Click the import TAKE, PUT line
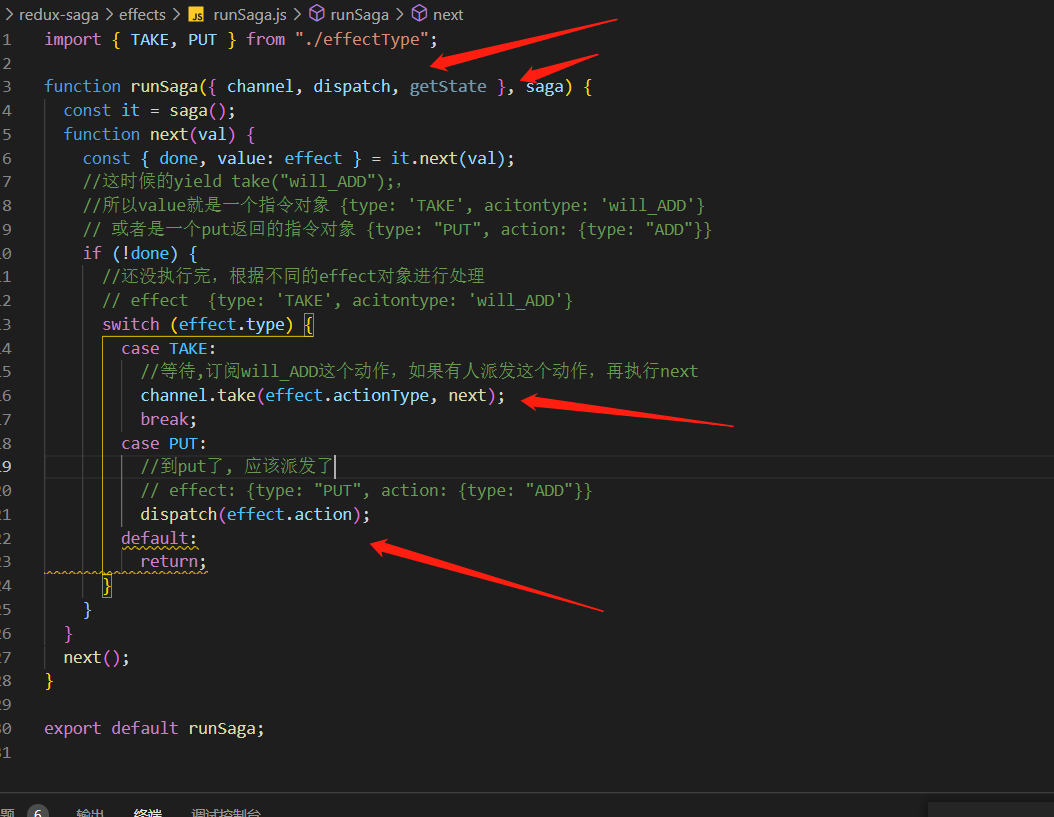 241,40
